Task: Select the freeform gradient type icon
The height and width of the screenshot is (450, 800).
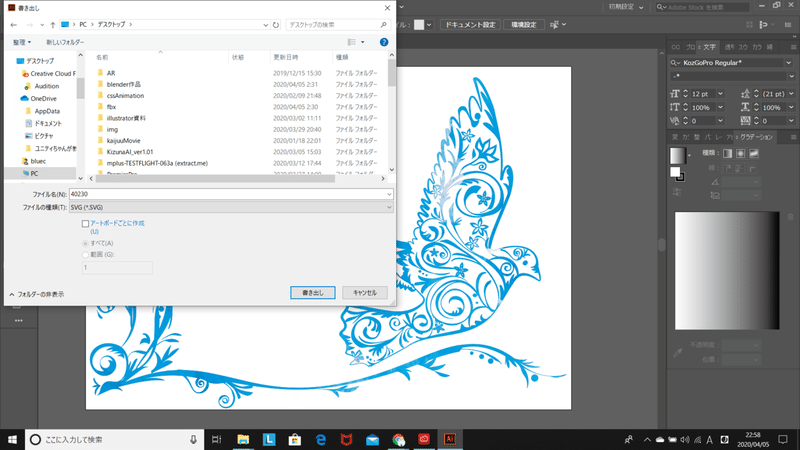Action: pos(754,153)
